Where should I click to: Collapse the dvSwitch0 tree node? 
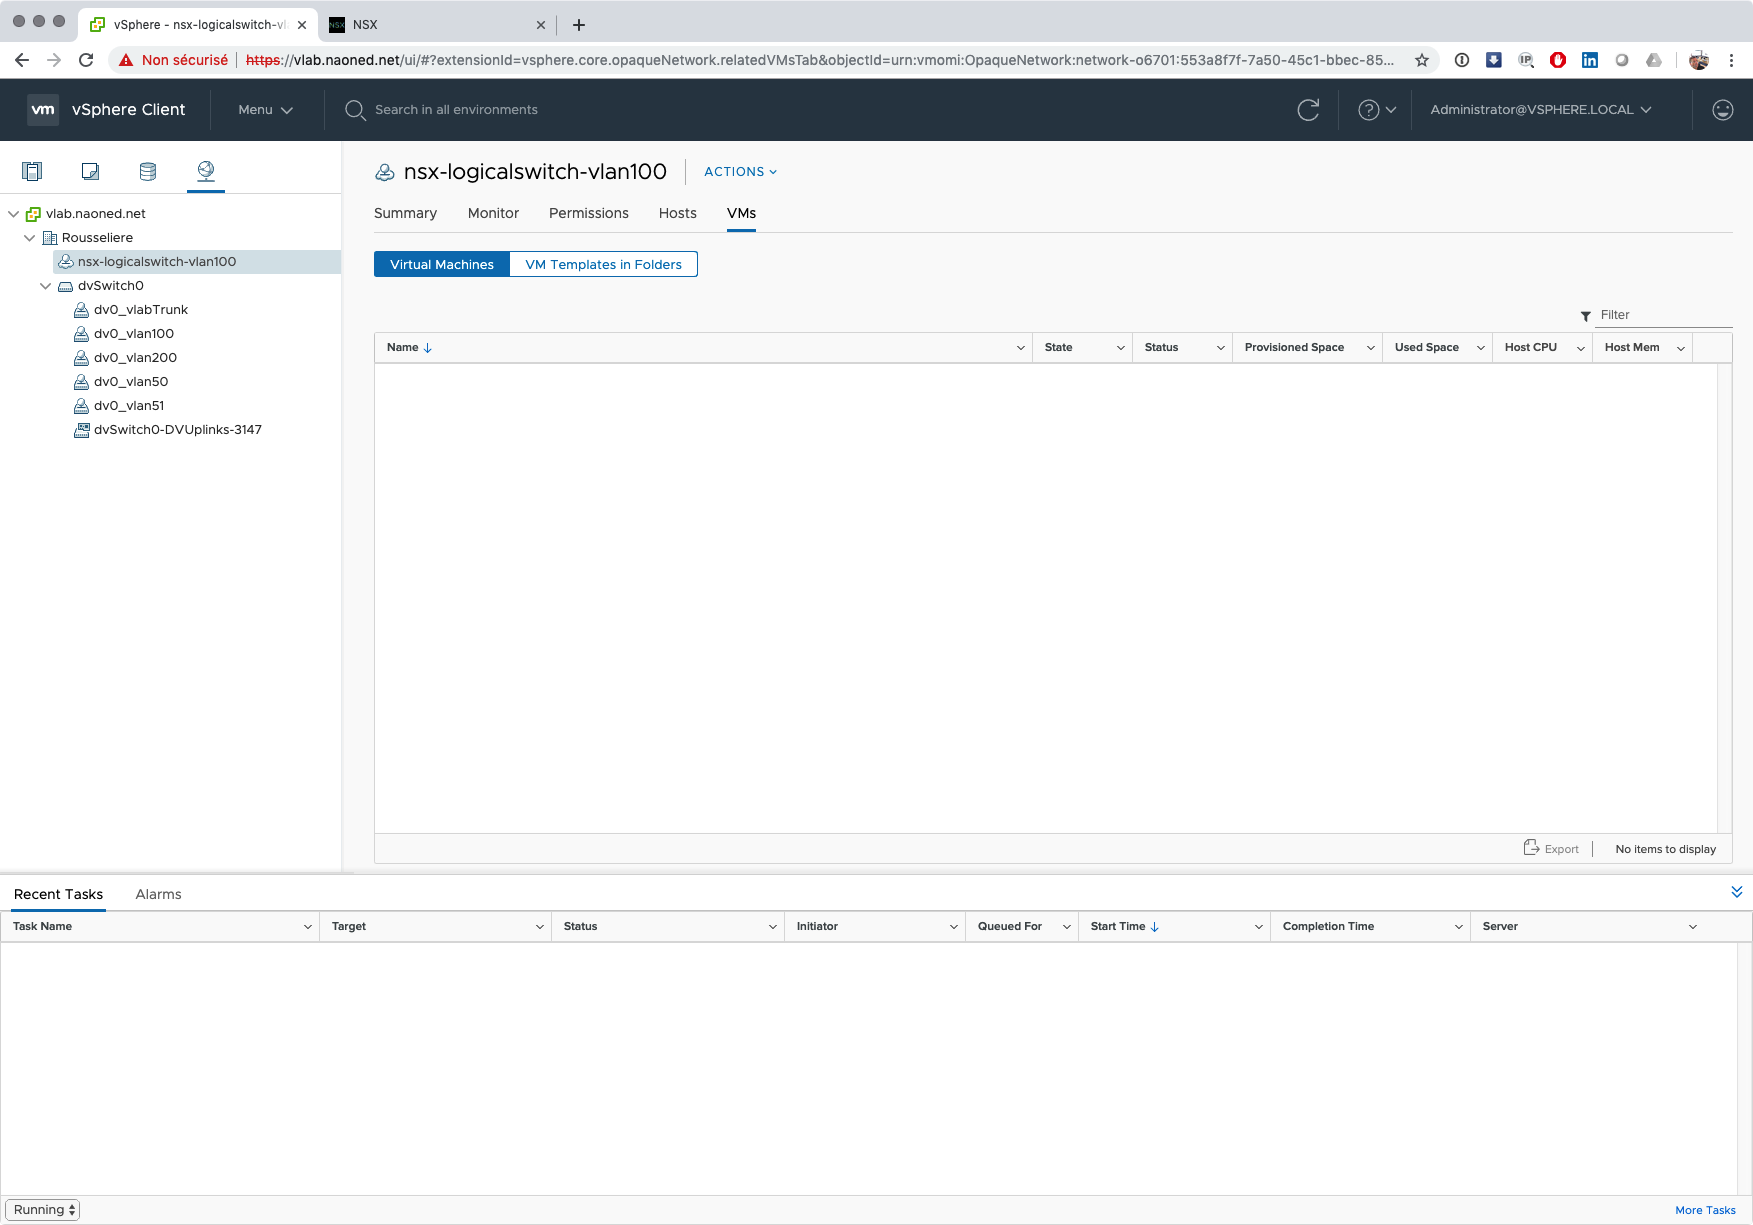(x=46, y=286)
